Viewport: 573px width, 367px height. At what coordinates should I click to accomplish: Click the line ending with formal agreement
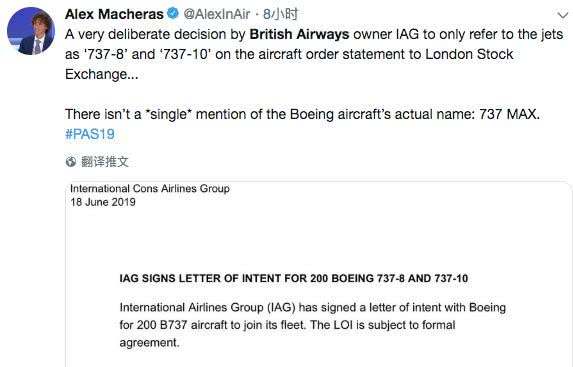tap(287, 325)
